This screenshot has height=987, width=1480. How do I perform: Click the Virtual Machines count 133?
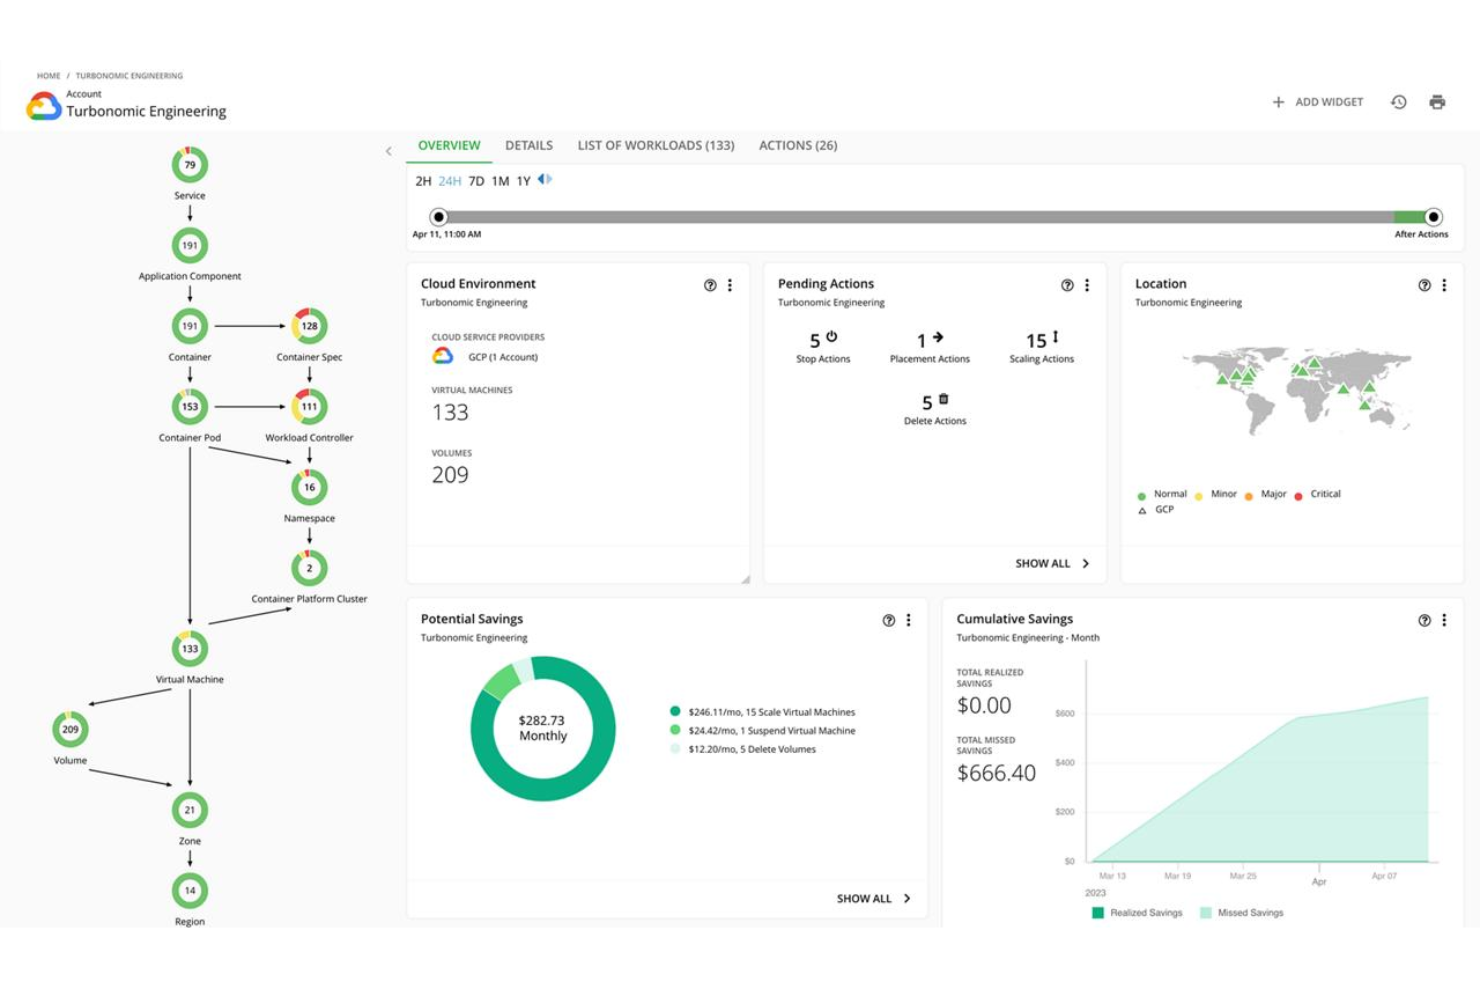tap(450, 412)
